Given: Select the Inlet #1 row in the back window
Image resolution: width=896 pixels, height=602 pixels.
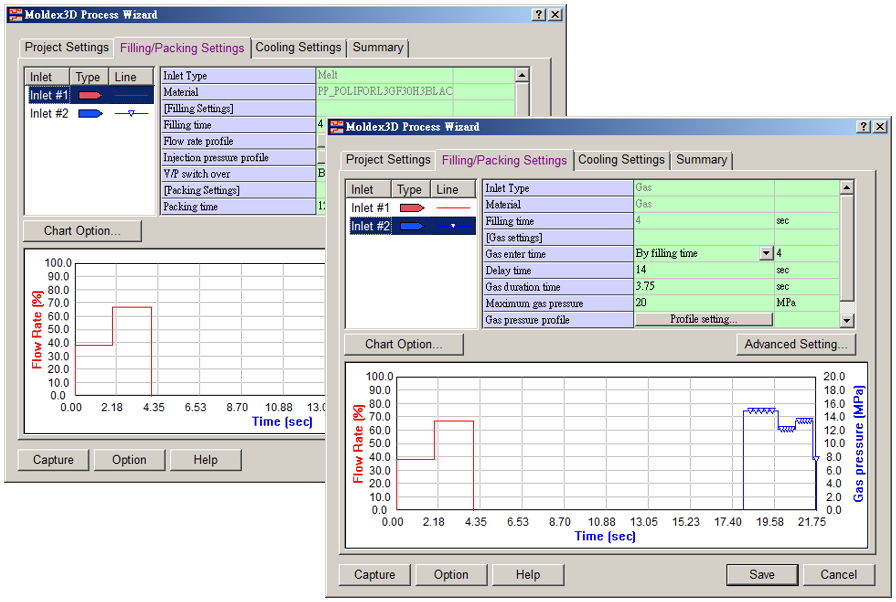Looking at the screenshot, I should tap(90, 95).
